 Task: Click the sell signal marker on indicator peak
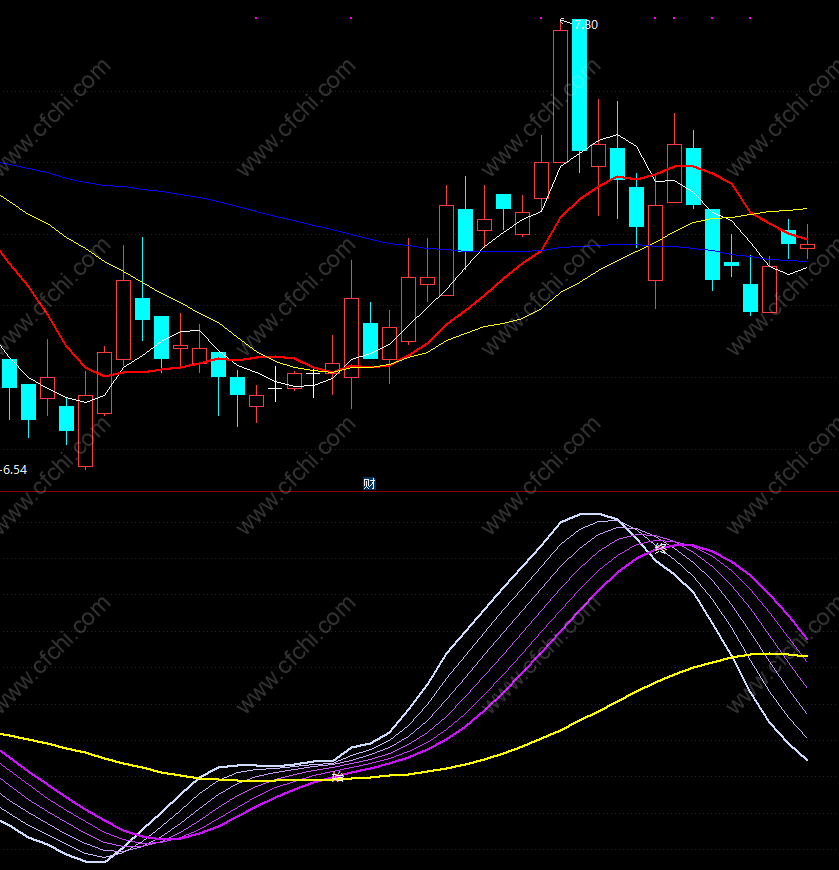pyautogui.click(x=659, y=548)
